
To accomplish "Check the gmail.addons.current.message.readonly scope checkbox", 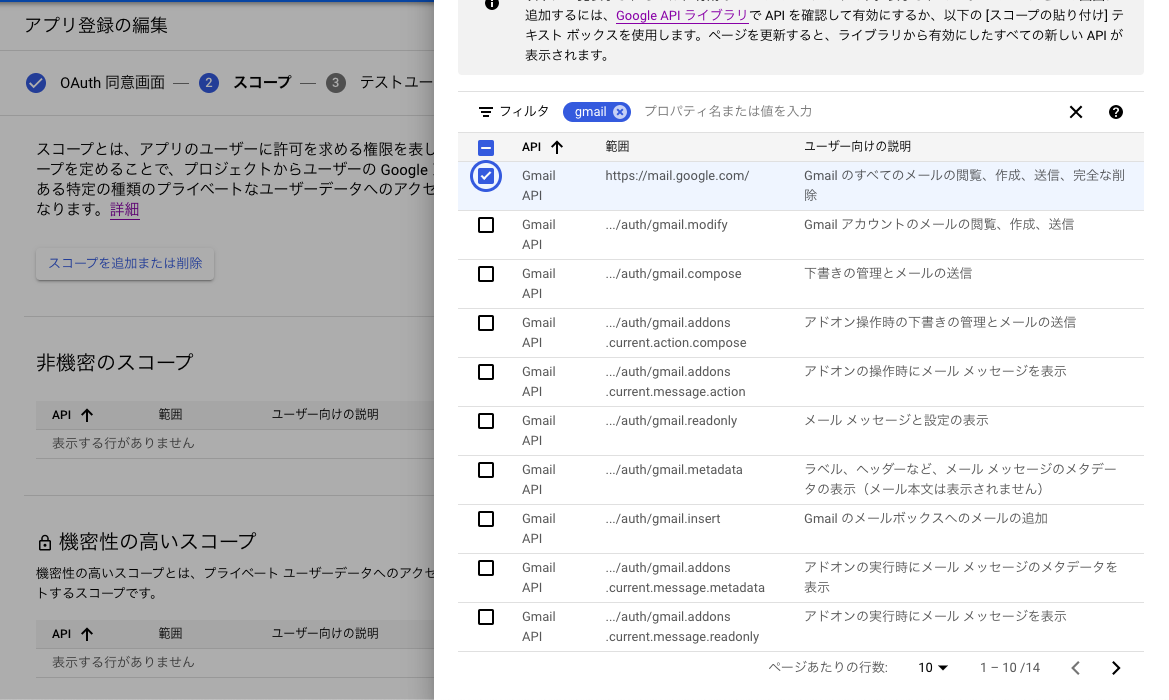I will click(485, 617).
